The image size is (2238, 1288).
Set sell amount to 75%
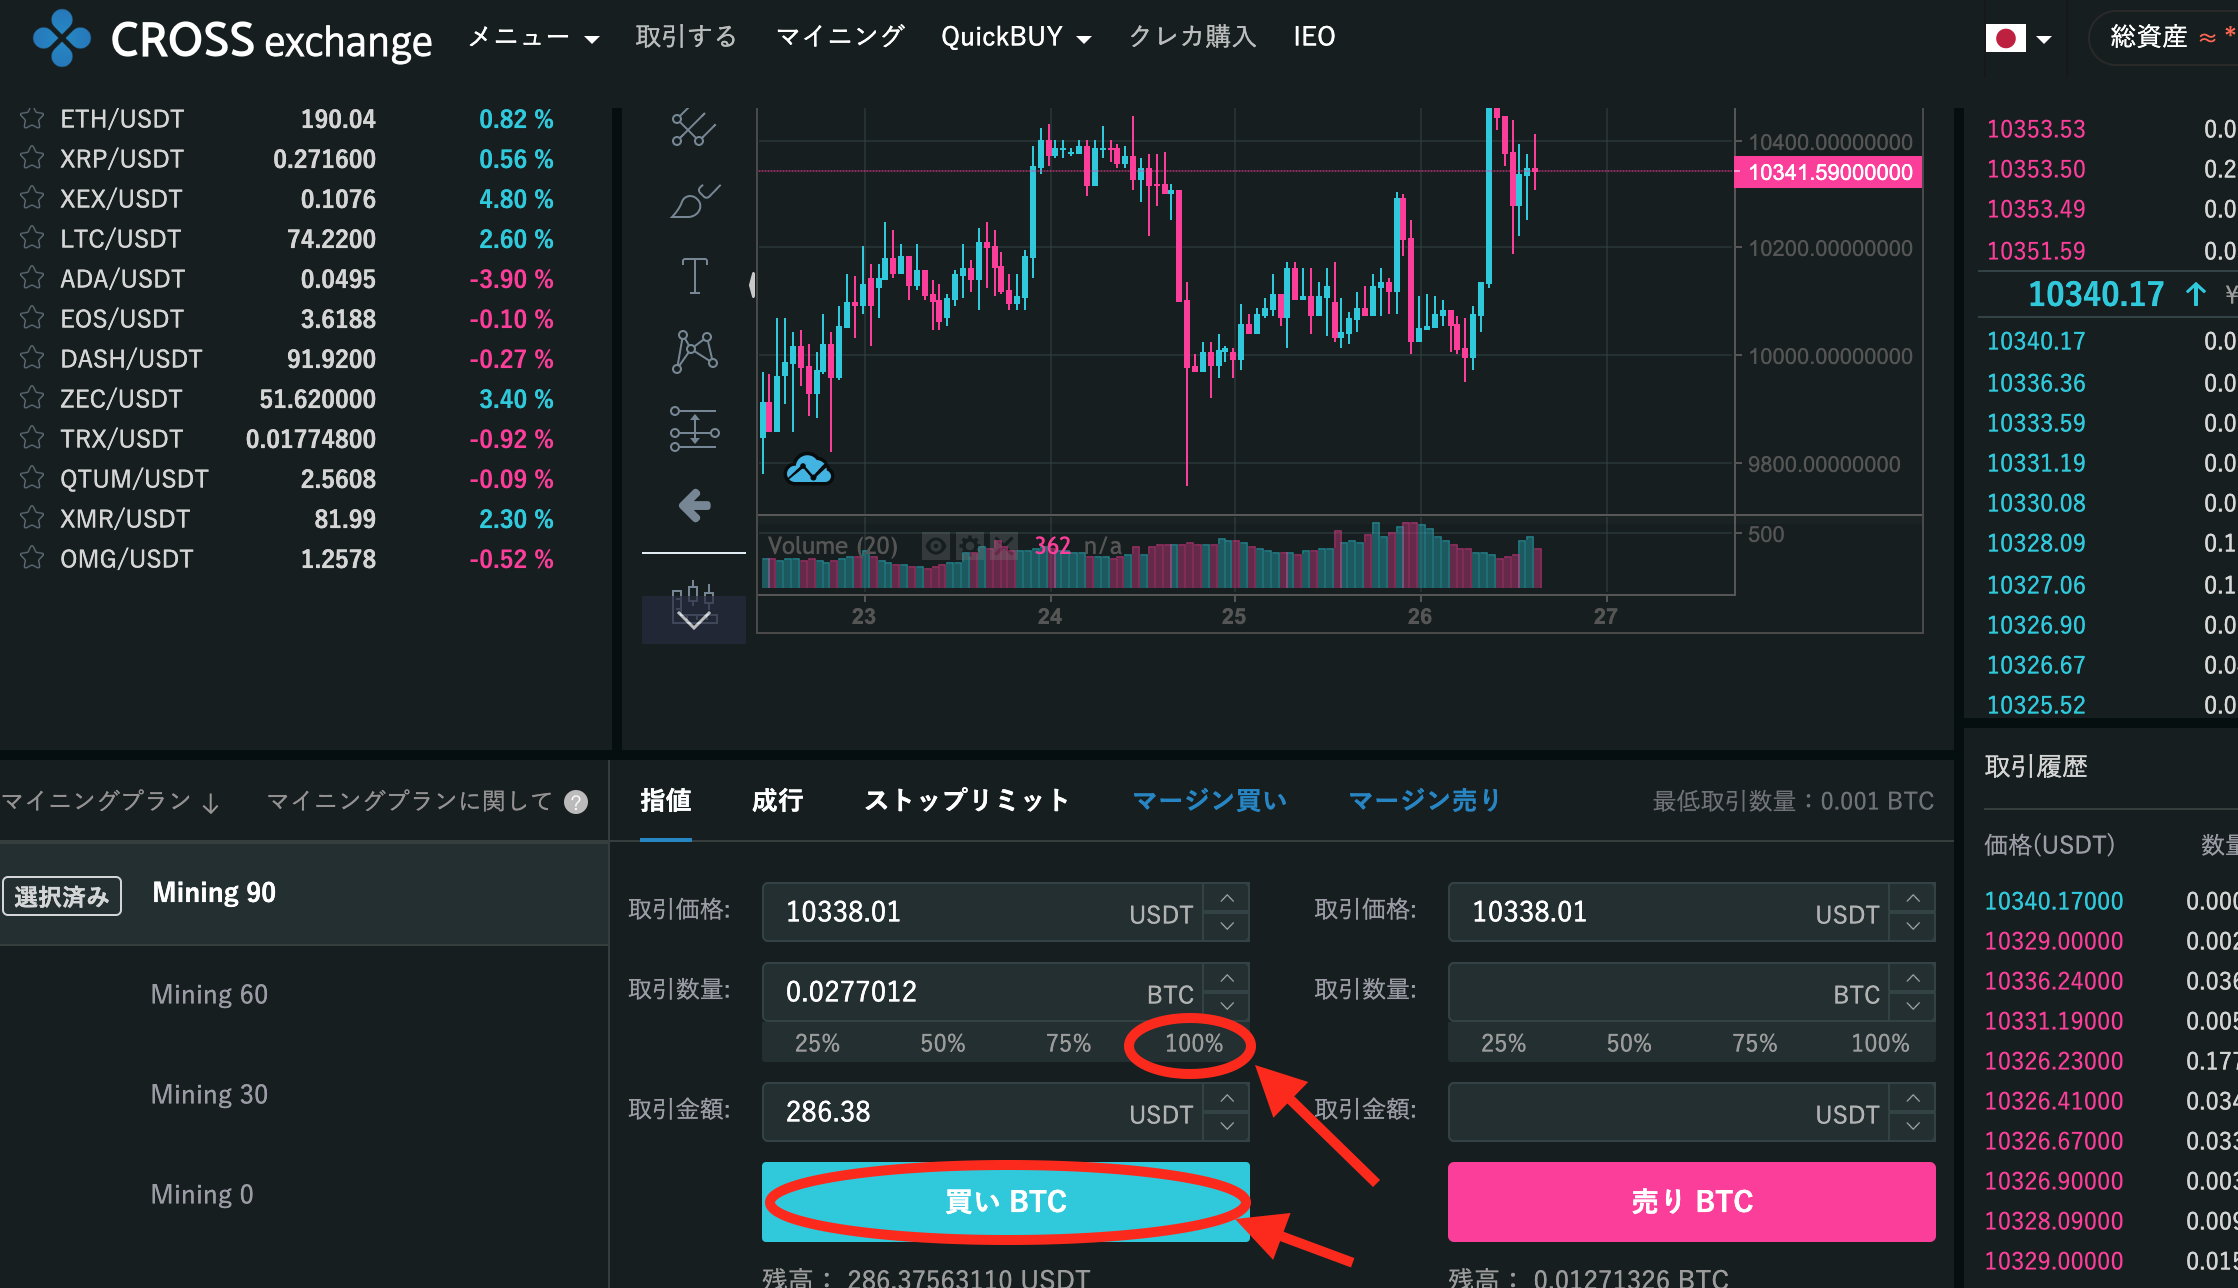point(1755,1044)
